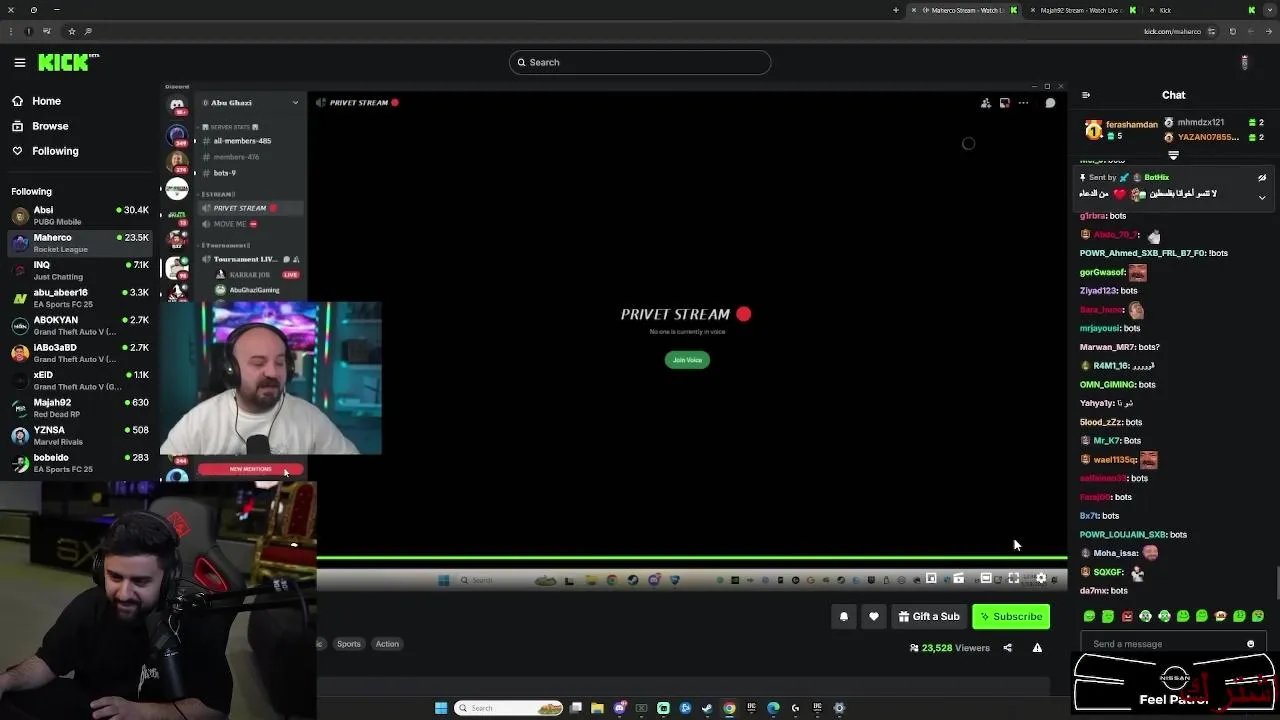Open Kick player settings gear
This screenshot has height=720, width=1280.
(1041, 578)
